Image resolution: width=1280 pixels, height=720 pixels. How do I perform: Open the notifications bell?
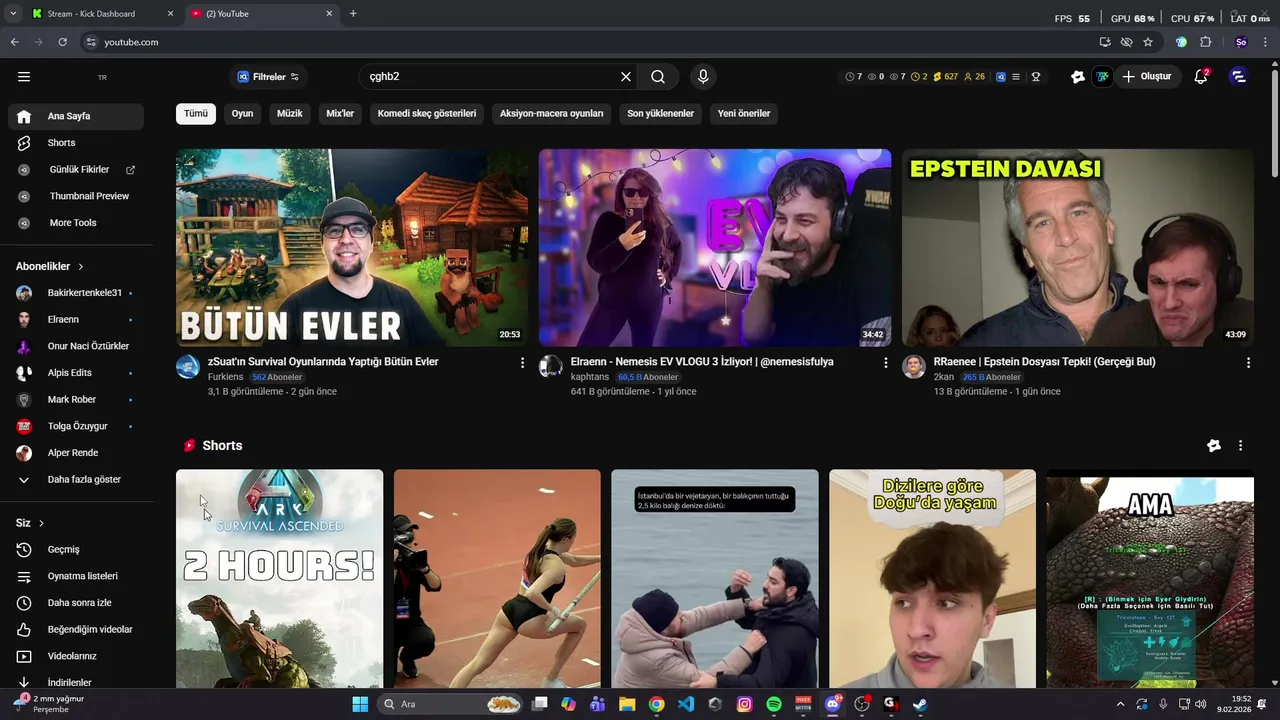[1201, 77]
